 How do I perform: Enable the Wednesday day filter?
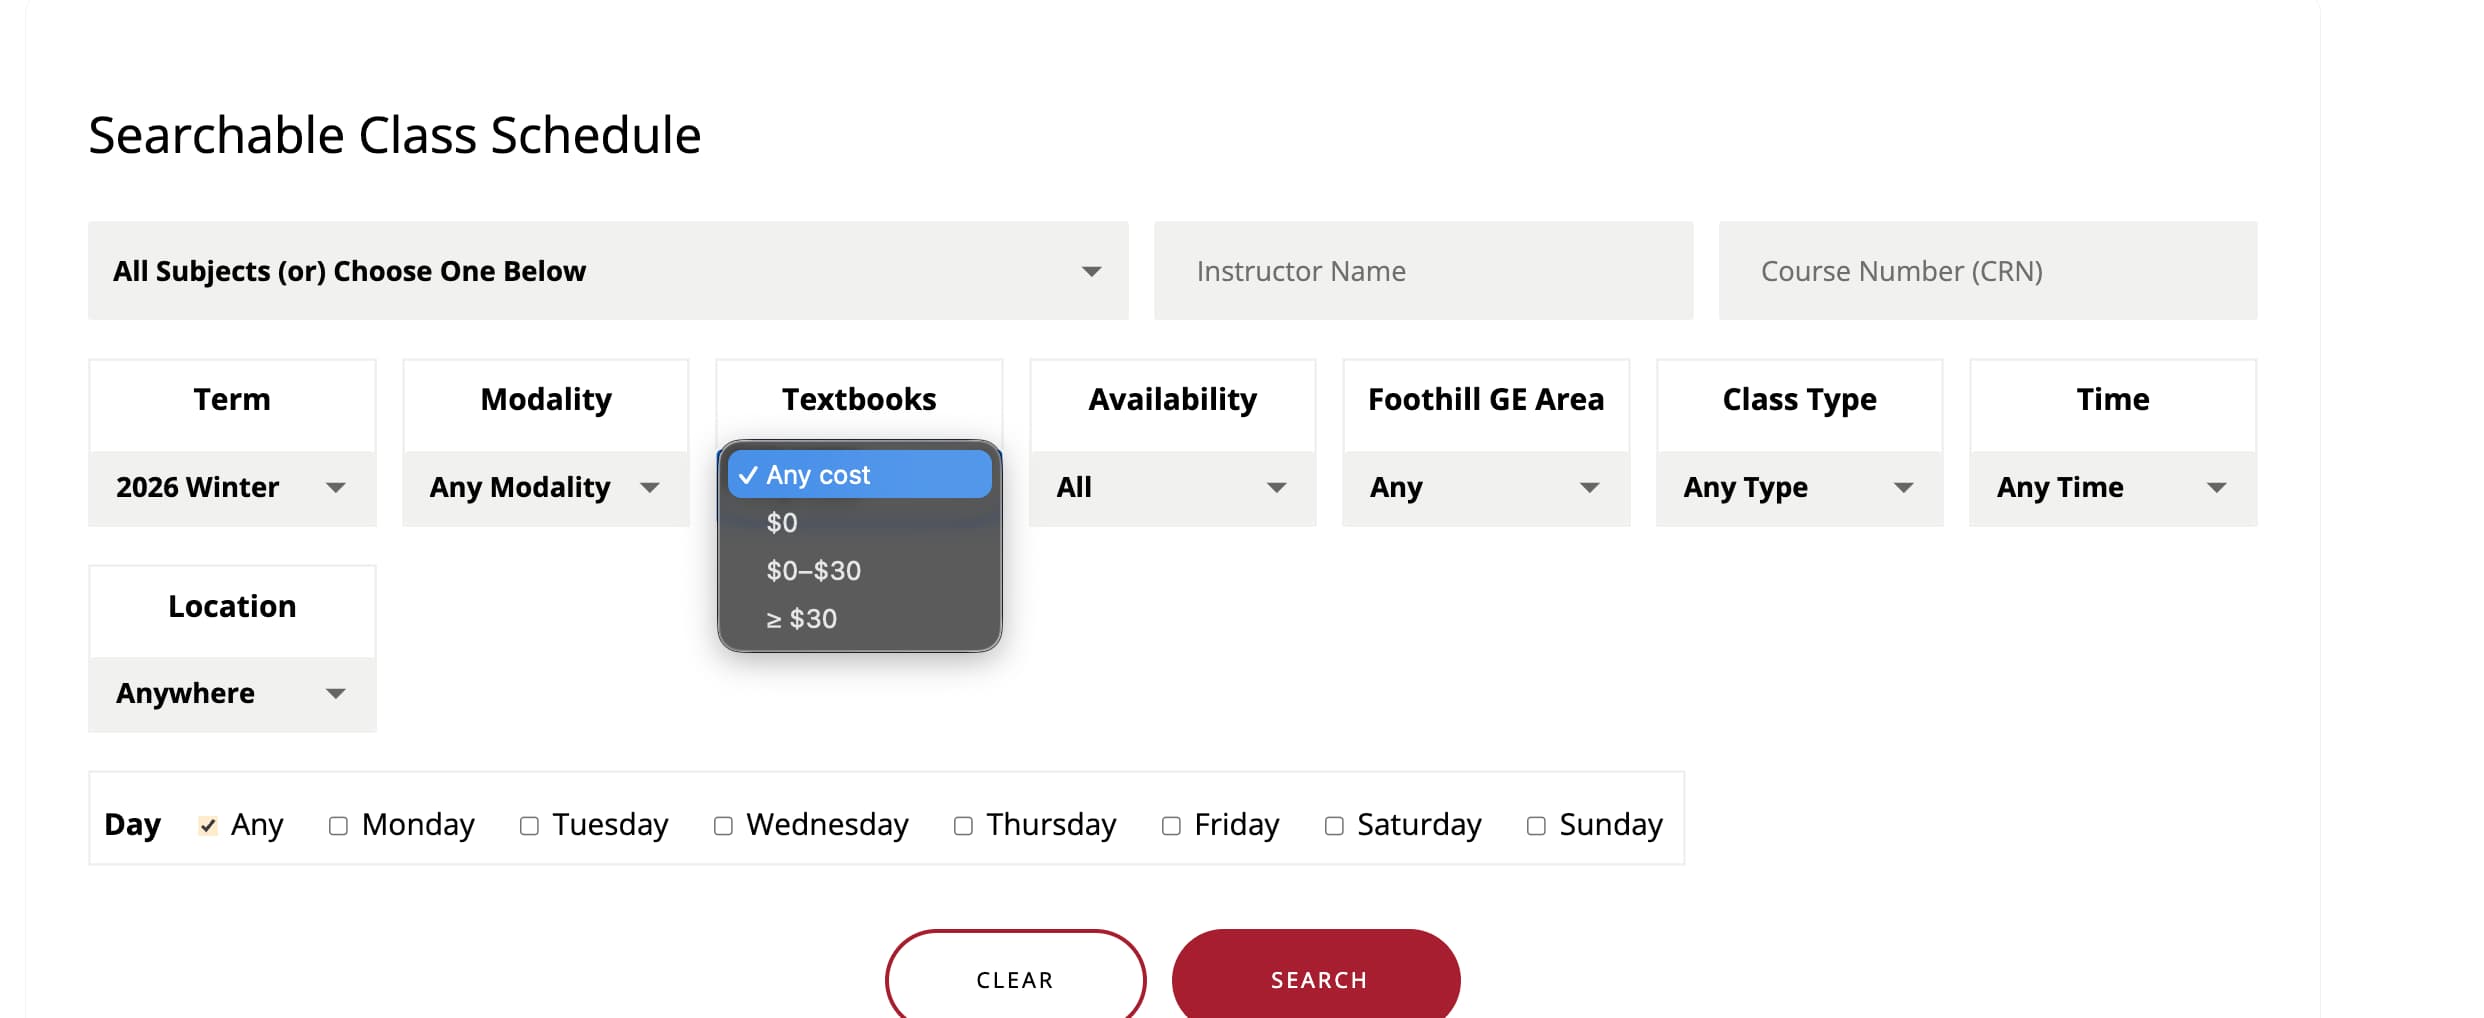click(722, 824)
